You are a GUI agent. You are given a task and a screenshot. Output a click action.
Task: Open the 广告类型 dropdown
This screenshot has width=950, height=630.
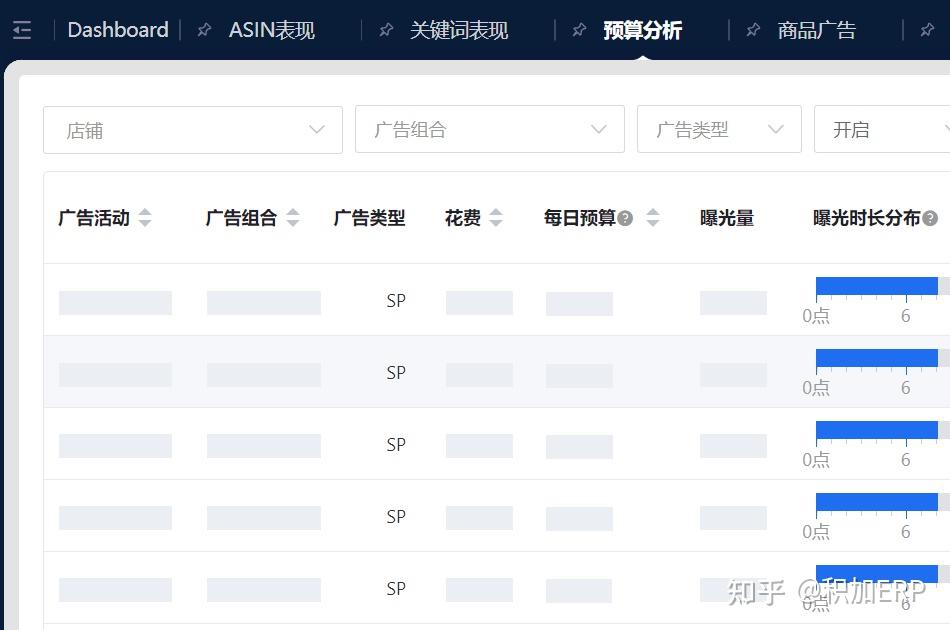coord(719,129)
